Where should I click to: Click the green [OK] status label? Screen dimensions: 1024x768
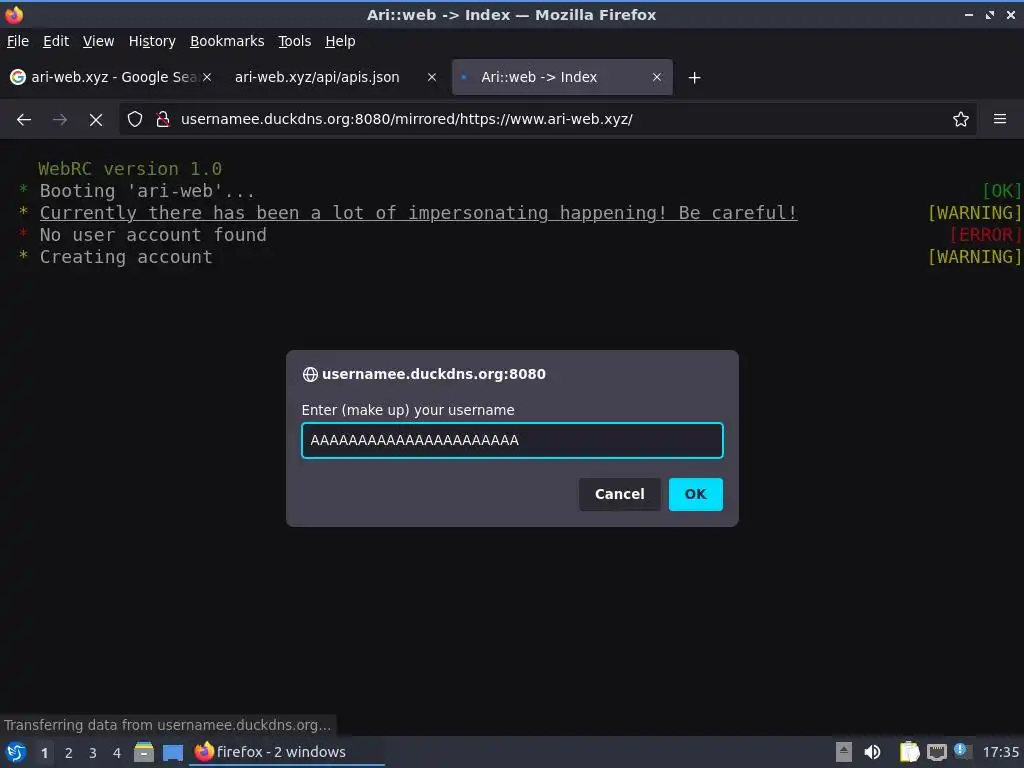pos(1002,191)
